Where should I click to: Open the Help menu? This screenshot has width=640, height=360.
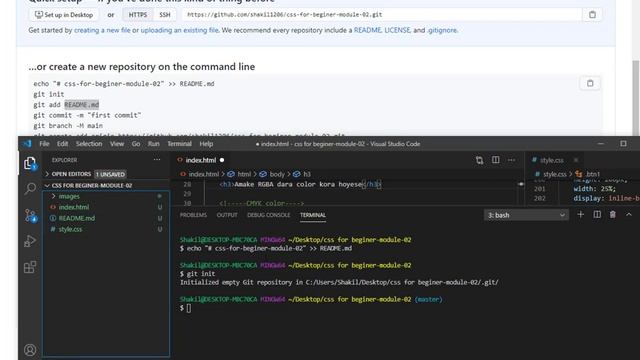click(x=206, y=144)
